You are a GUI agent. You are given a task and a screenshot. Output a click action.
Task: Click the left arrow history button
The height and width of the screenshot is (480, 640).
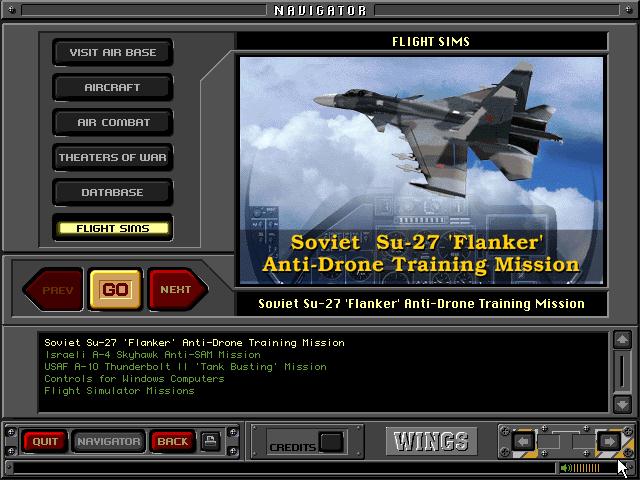click(523, 442)
